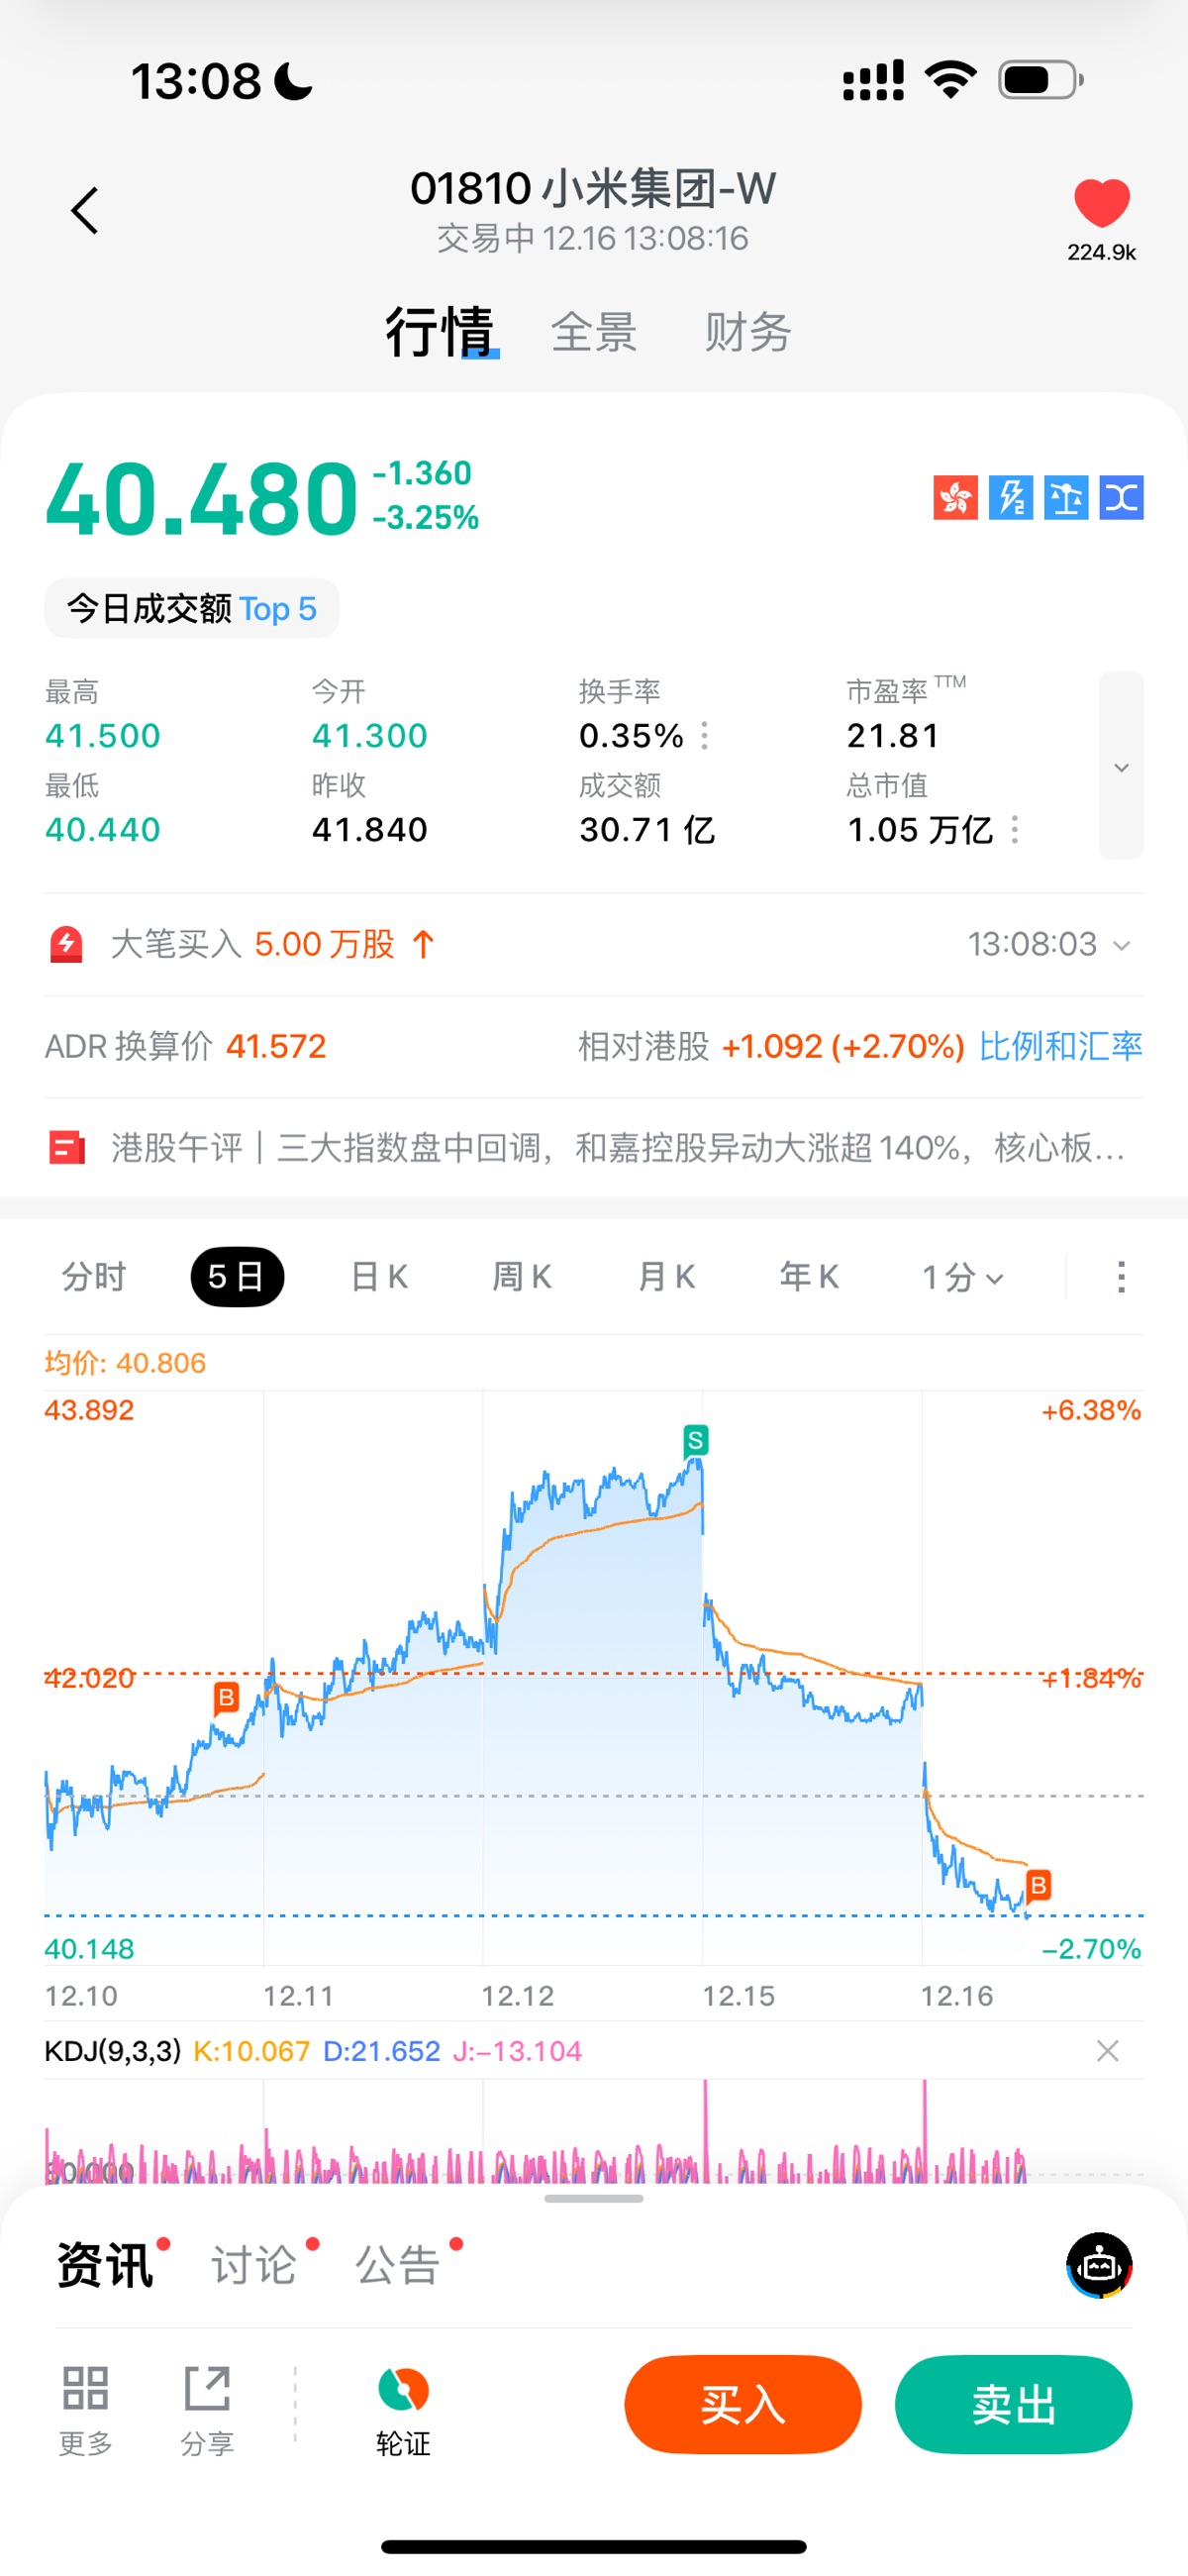Viewport: 1188px width, 2576px height.
Task: Select the 日K chart tab
Action: [x=379, y=1277]
